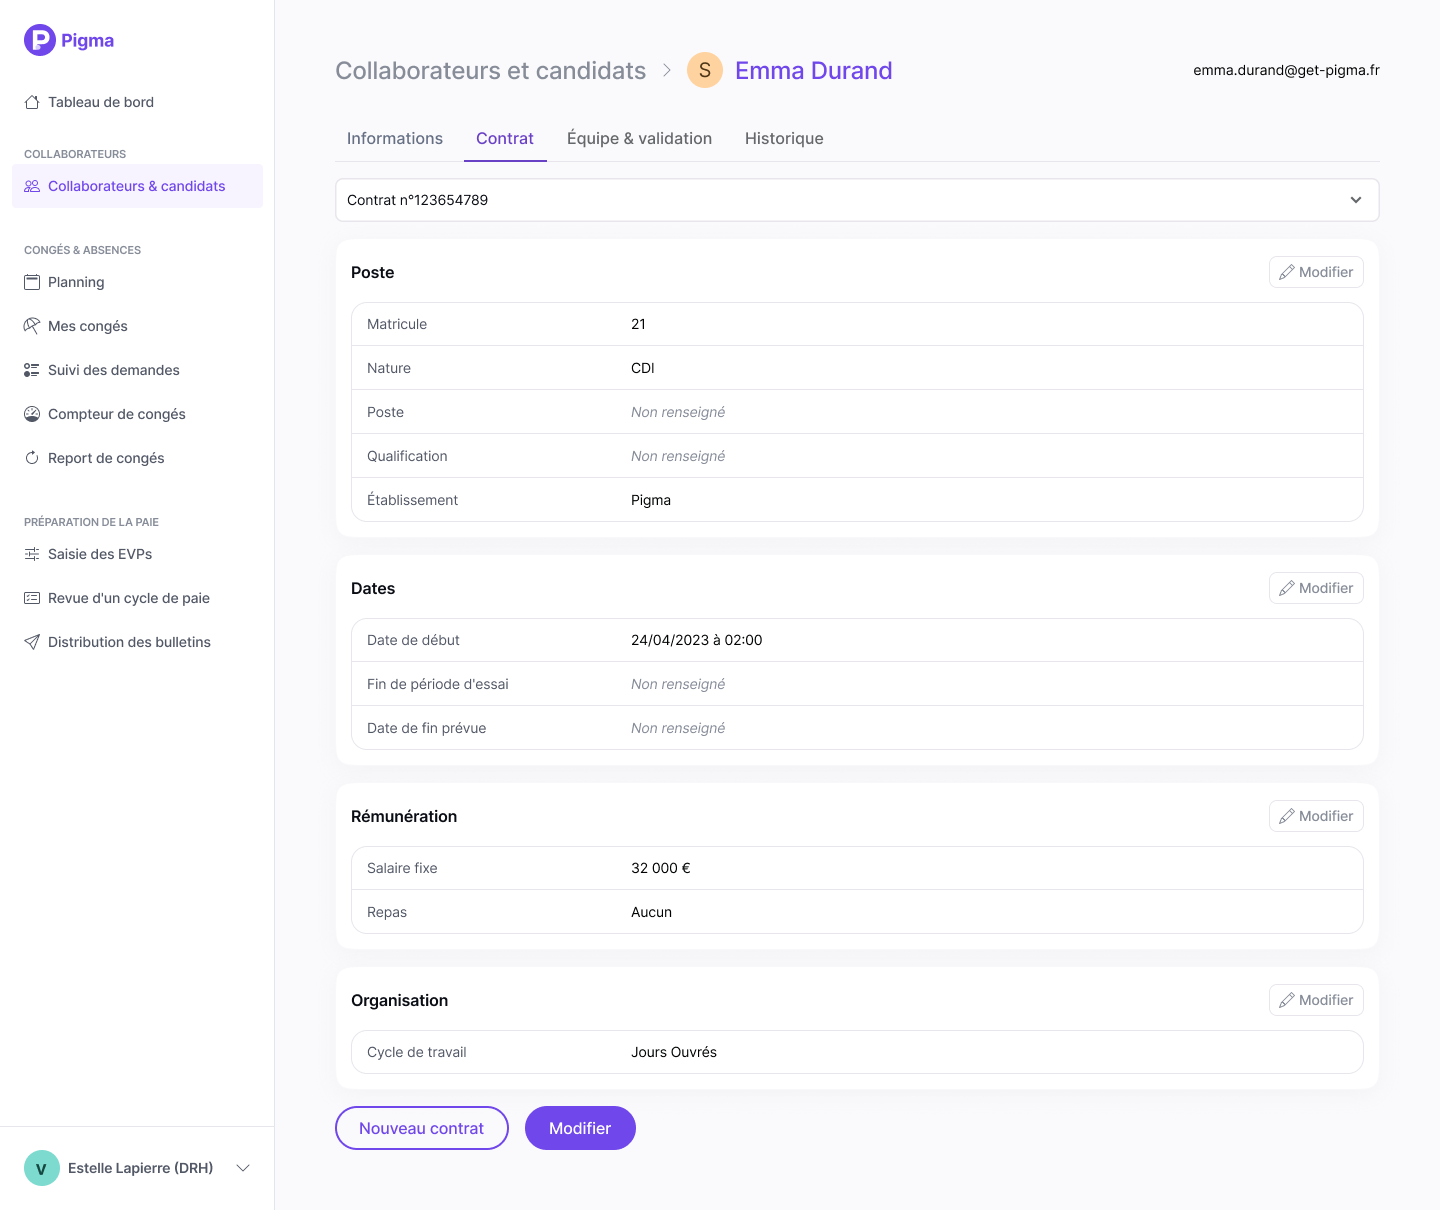Image resolution: width=1440 pixels, height=1210 pixels.
Task: Click the pencil icon in the Poste section
Action: tap(1287, 272)
